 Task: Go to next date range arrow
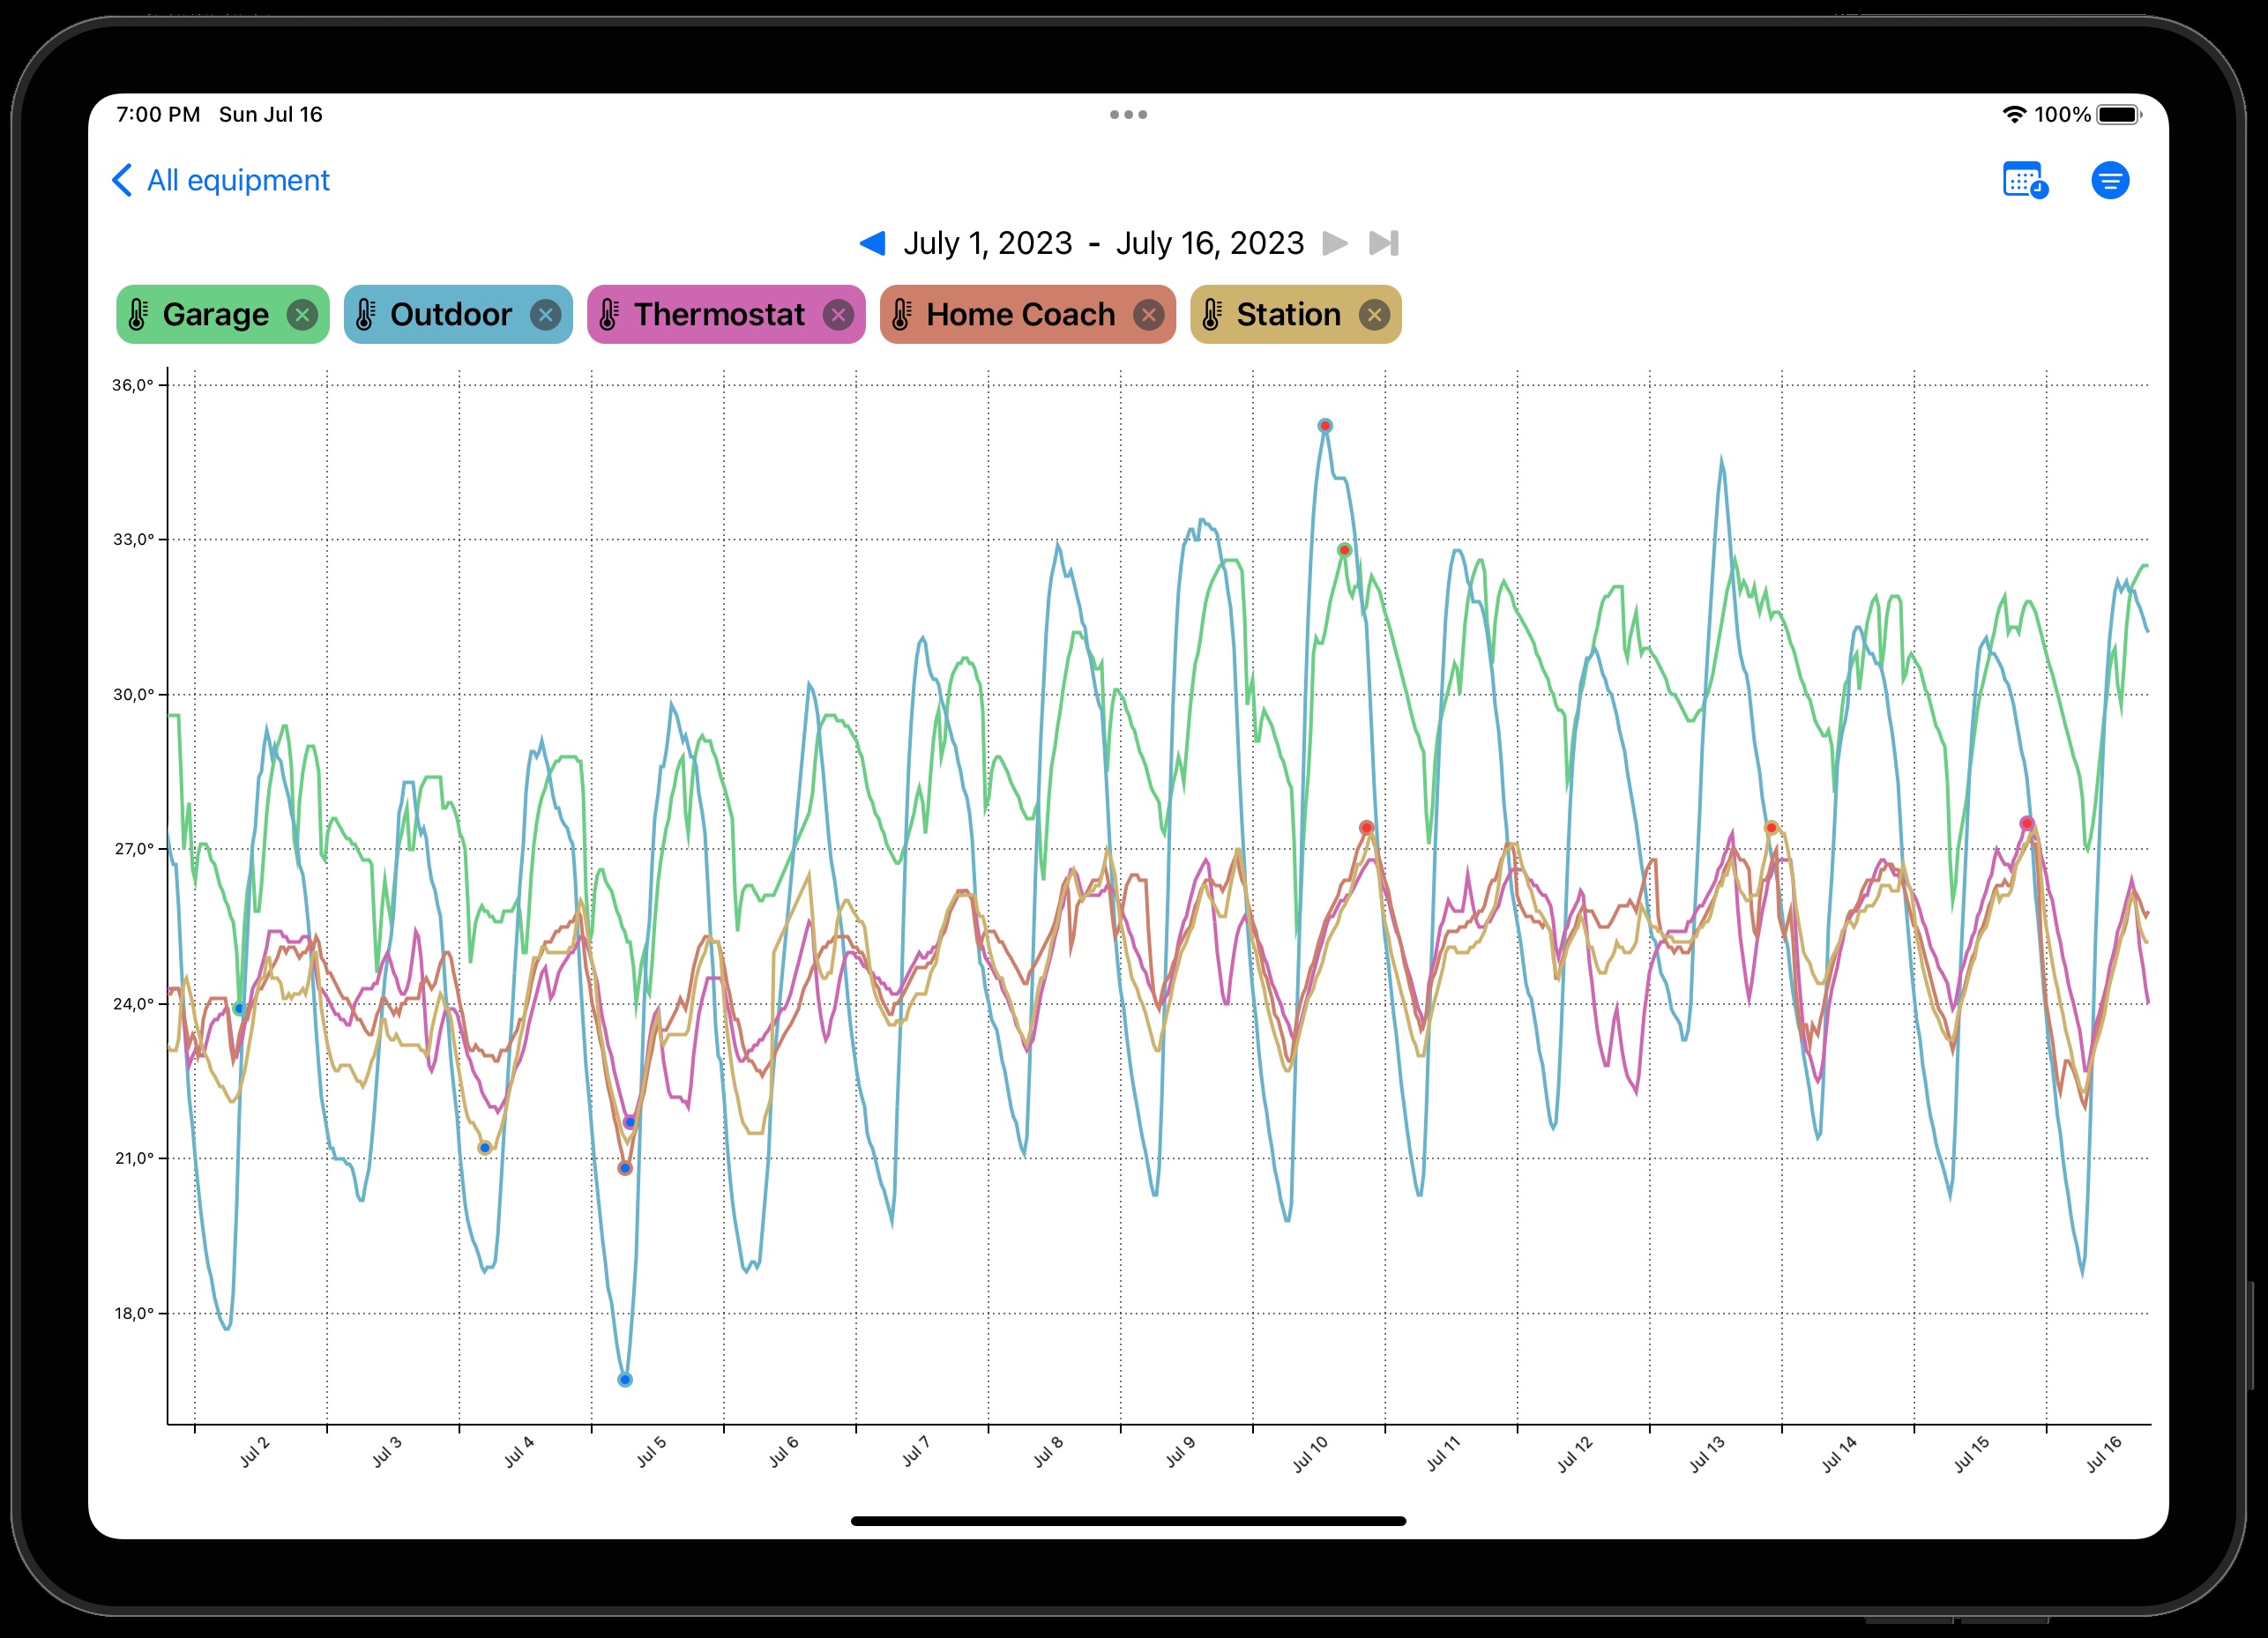point(1335,243)
